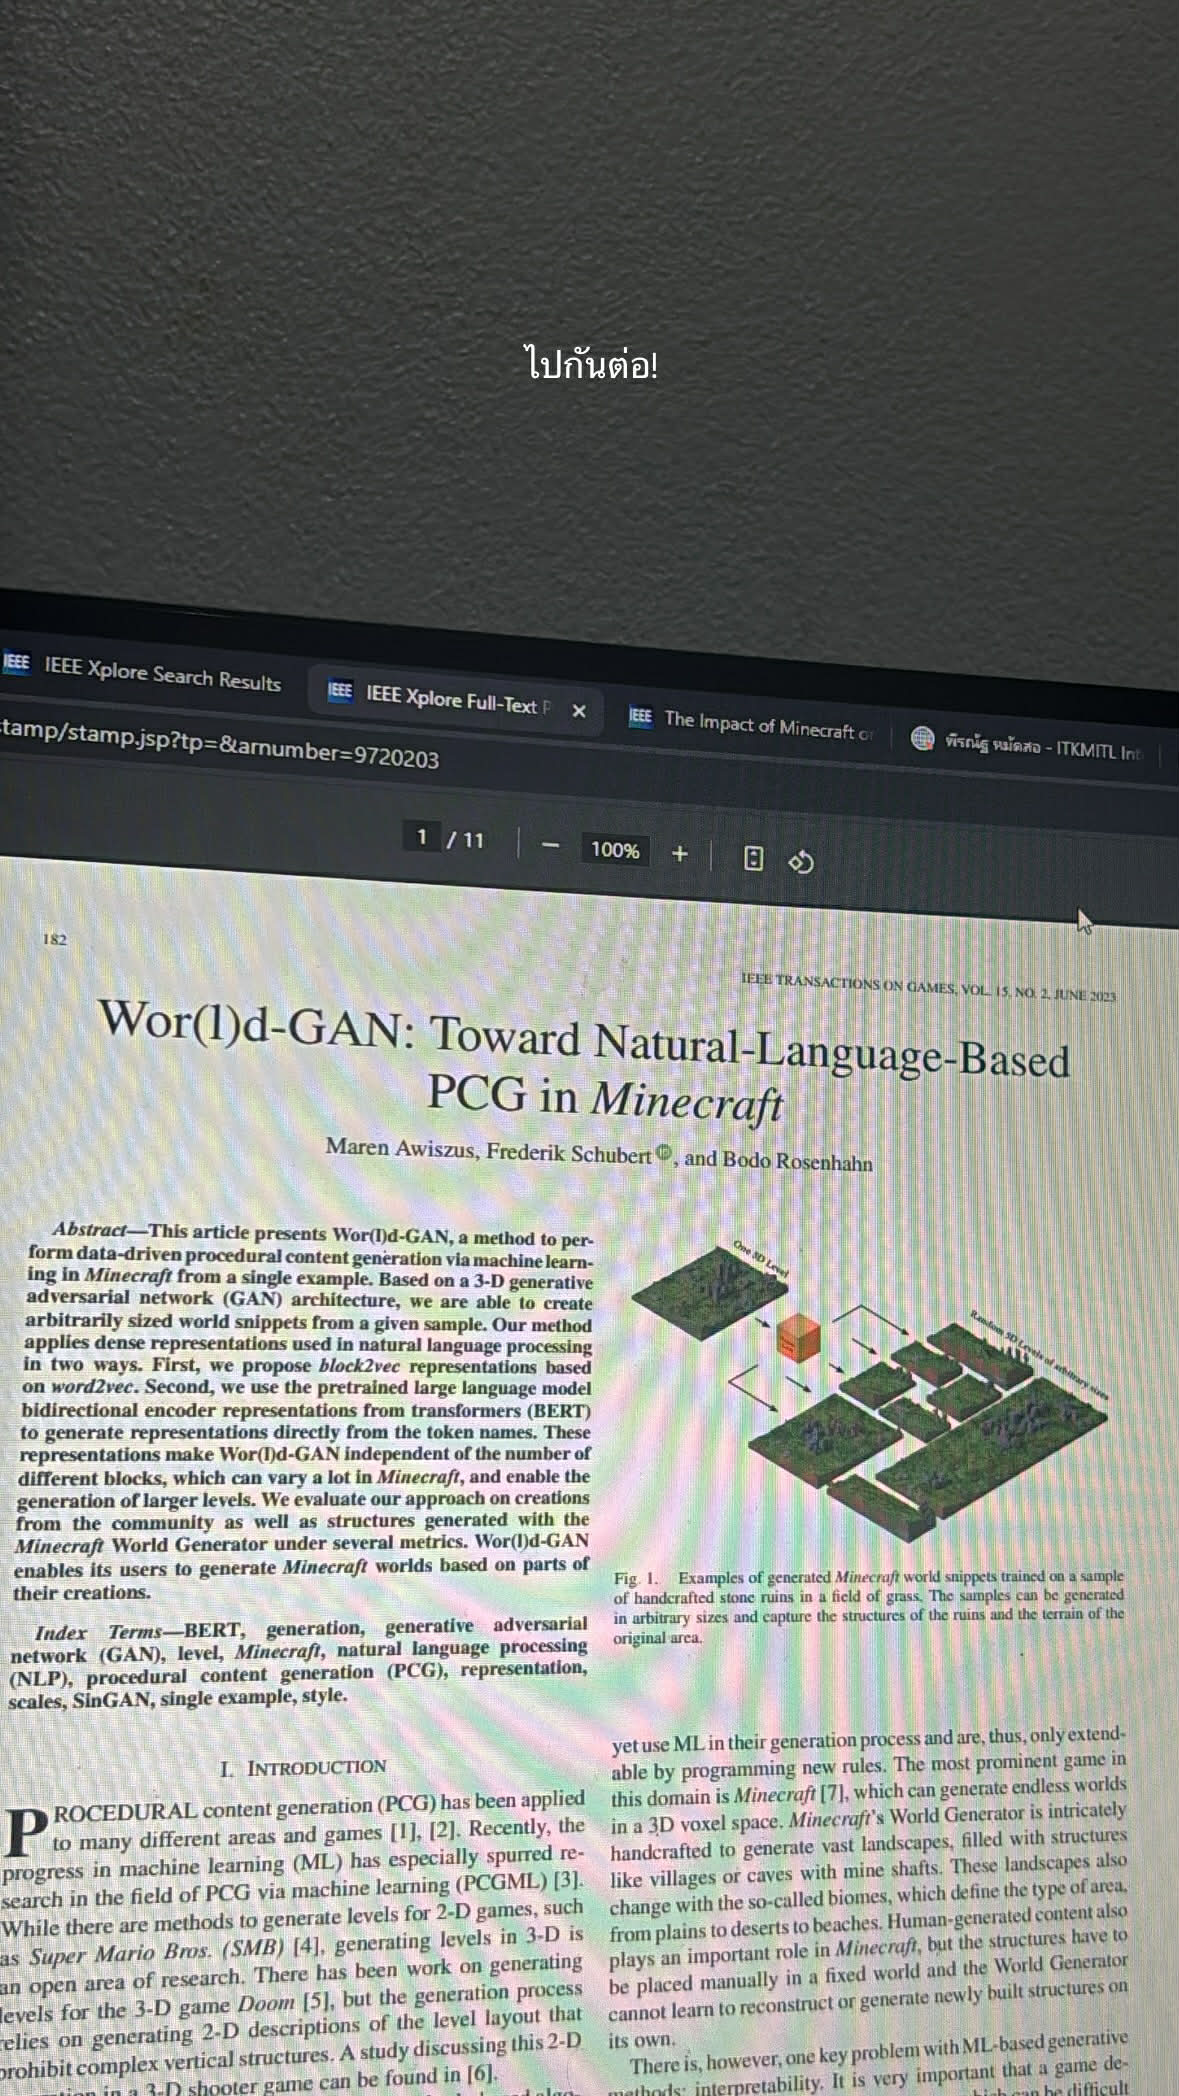Open citation reference [7] for Minecraft
1179x2096 pixels.
[832, 1794]
